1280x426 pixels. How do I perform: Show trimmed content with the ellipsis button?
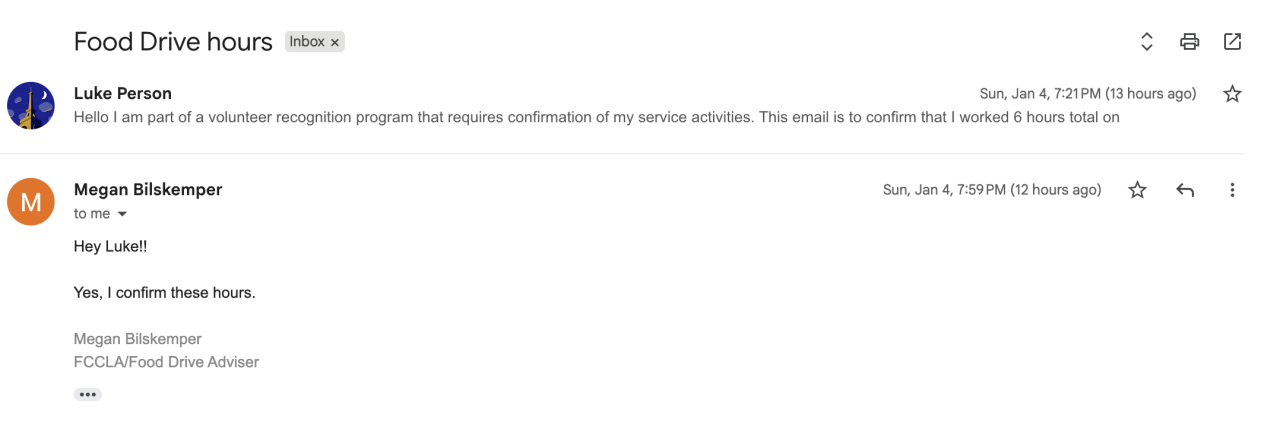88,395
